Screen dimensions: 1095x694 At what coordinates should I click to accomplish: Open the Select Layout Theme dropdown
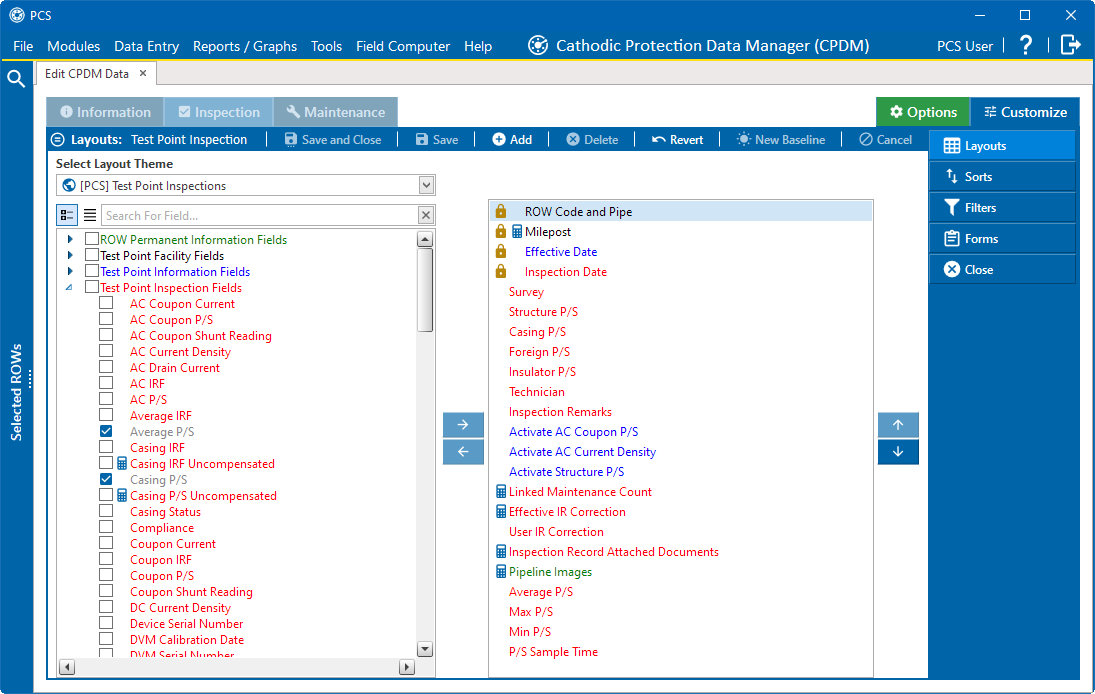click(426, 185)
